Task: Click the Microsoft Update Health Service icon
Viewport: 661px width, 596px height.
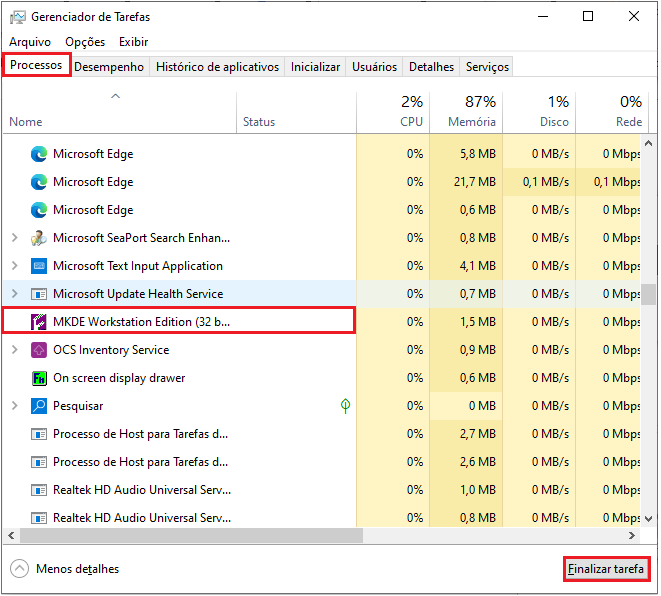Action: 39,294
